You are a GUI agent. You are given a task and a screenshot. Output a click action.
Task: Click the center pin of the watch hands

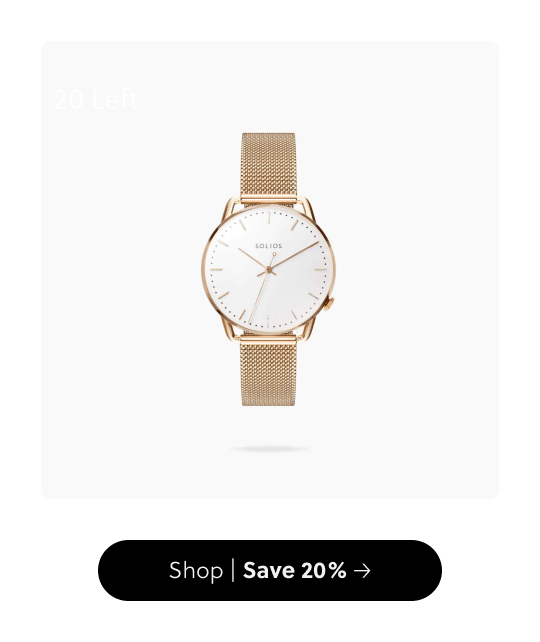pyautogui.click(x=269, y=269)
